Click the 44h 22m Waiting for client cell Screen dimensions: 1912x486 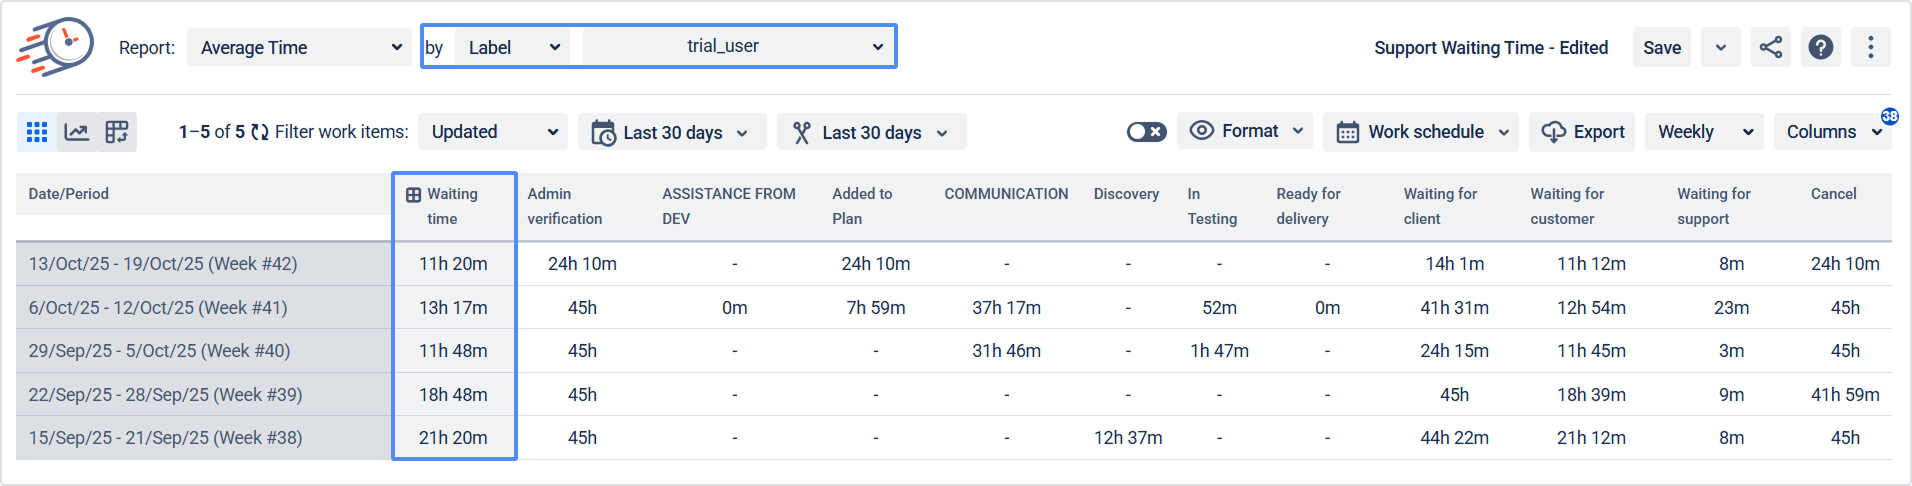tap(1454, 438)
